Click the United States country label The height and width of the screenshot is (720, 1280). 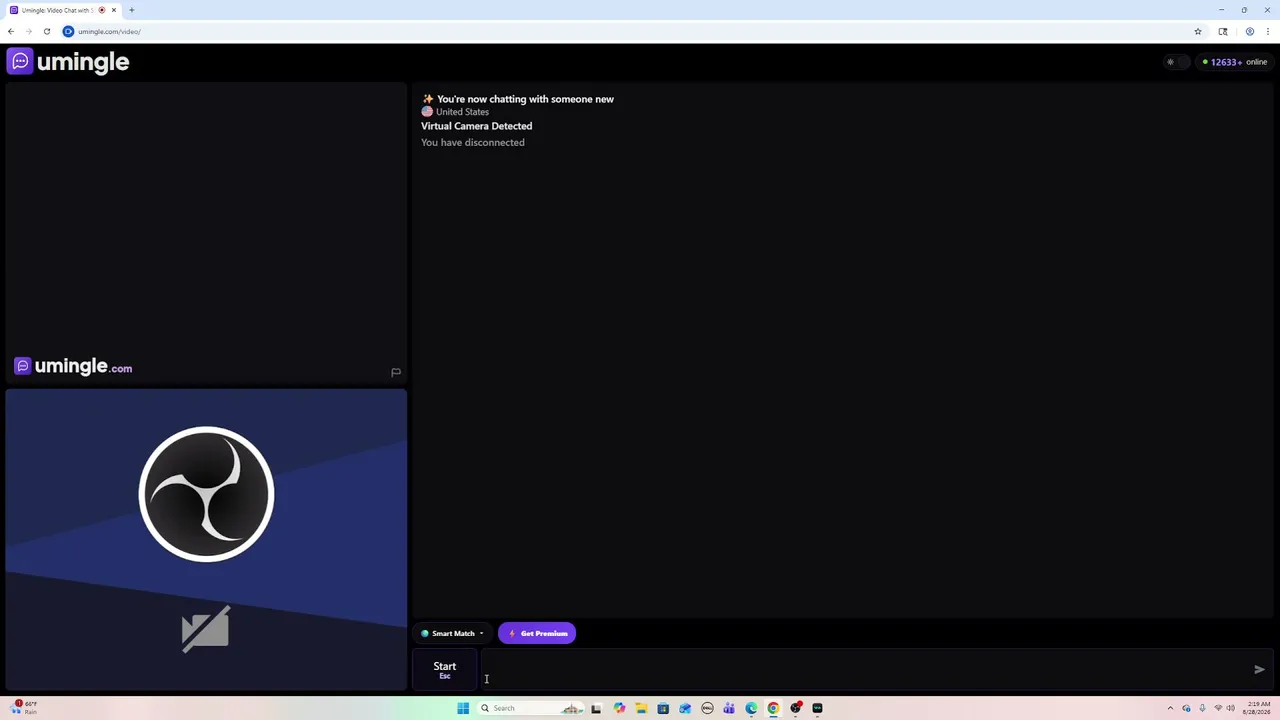pyautogui.click(x=462, y=112)
